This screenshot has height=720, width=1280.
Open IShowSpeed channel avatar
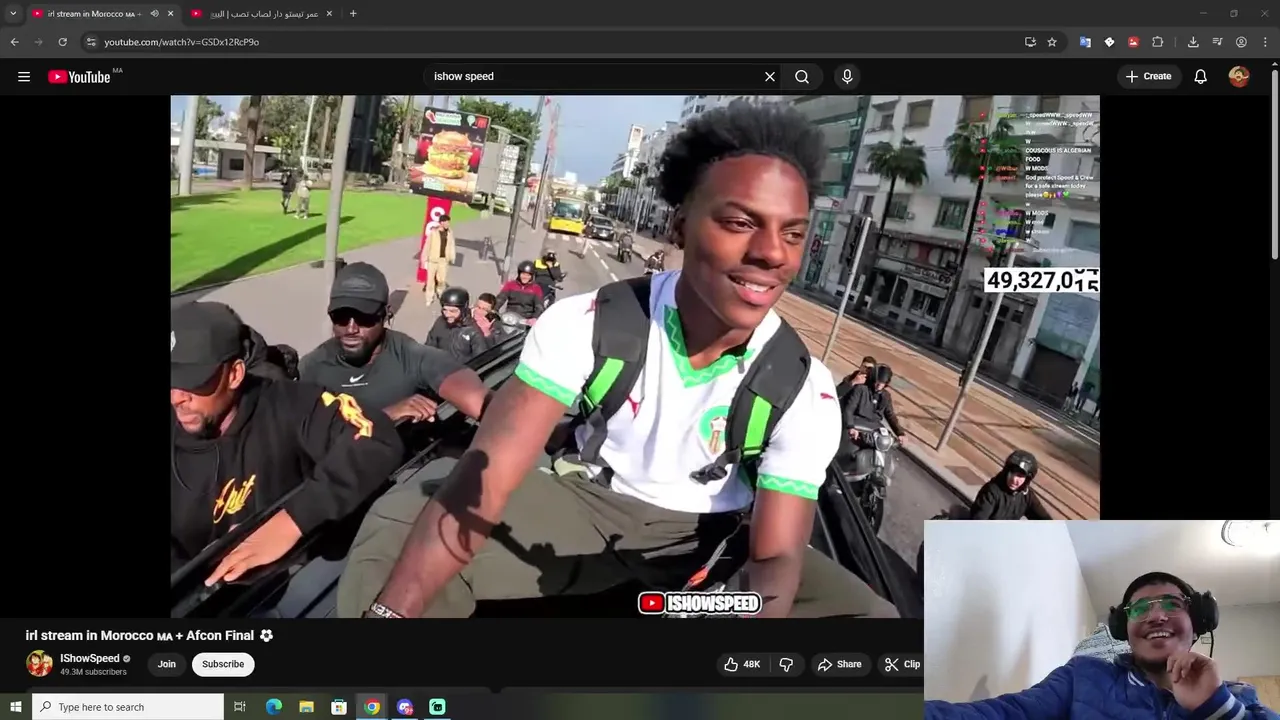click(39, 664)
